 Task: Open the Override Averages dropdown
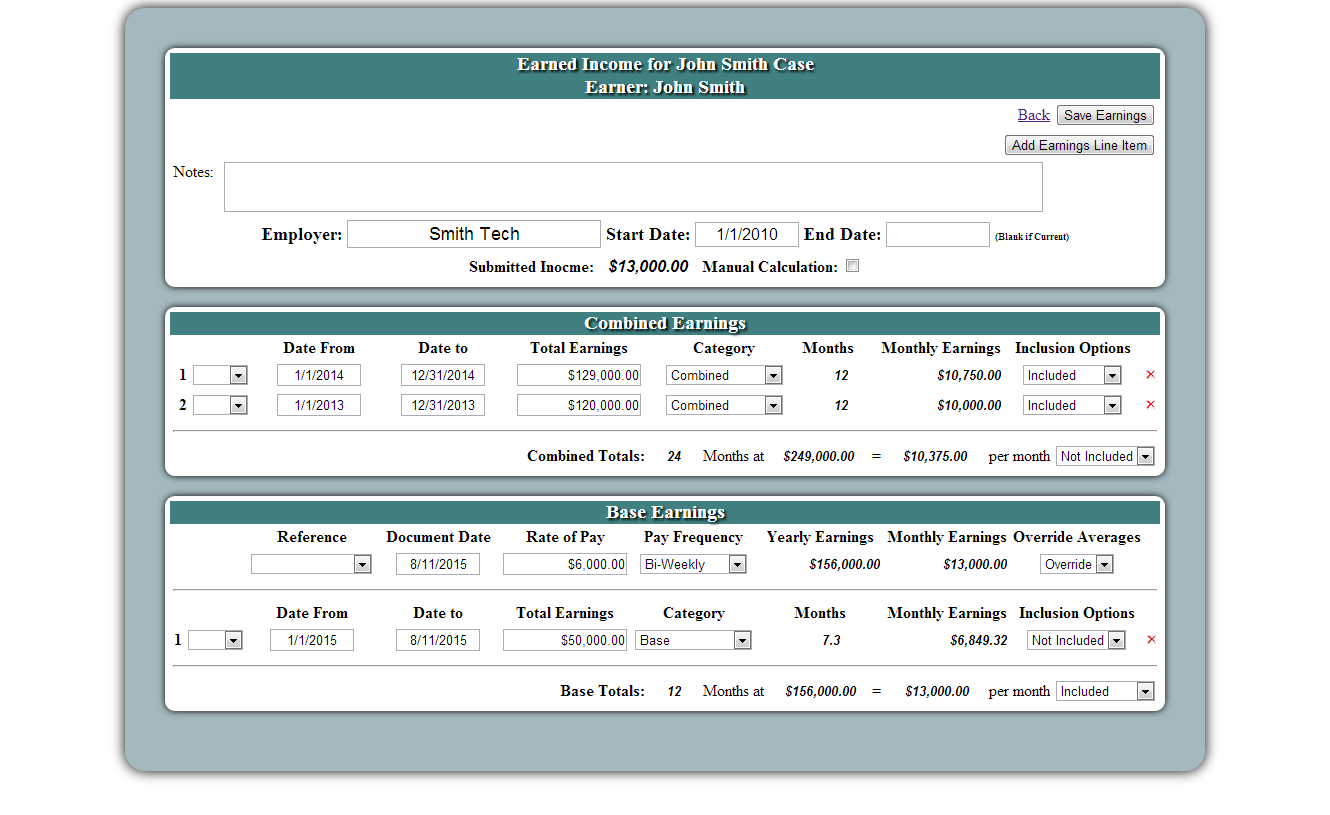point(1076,563)
